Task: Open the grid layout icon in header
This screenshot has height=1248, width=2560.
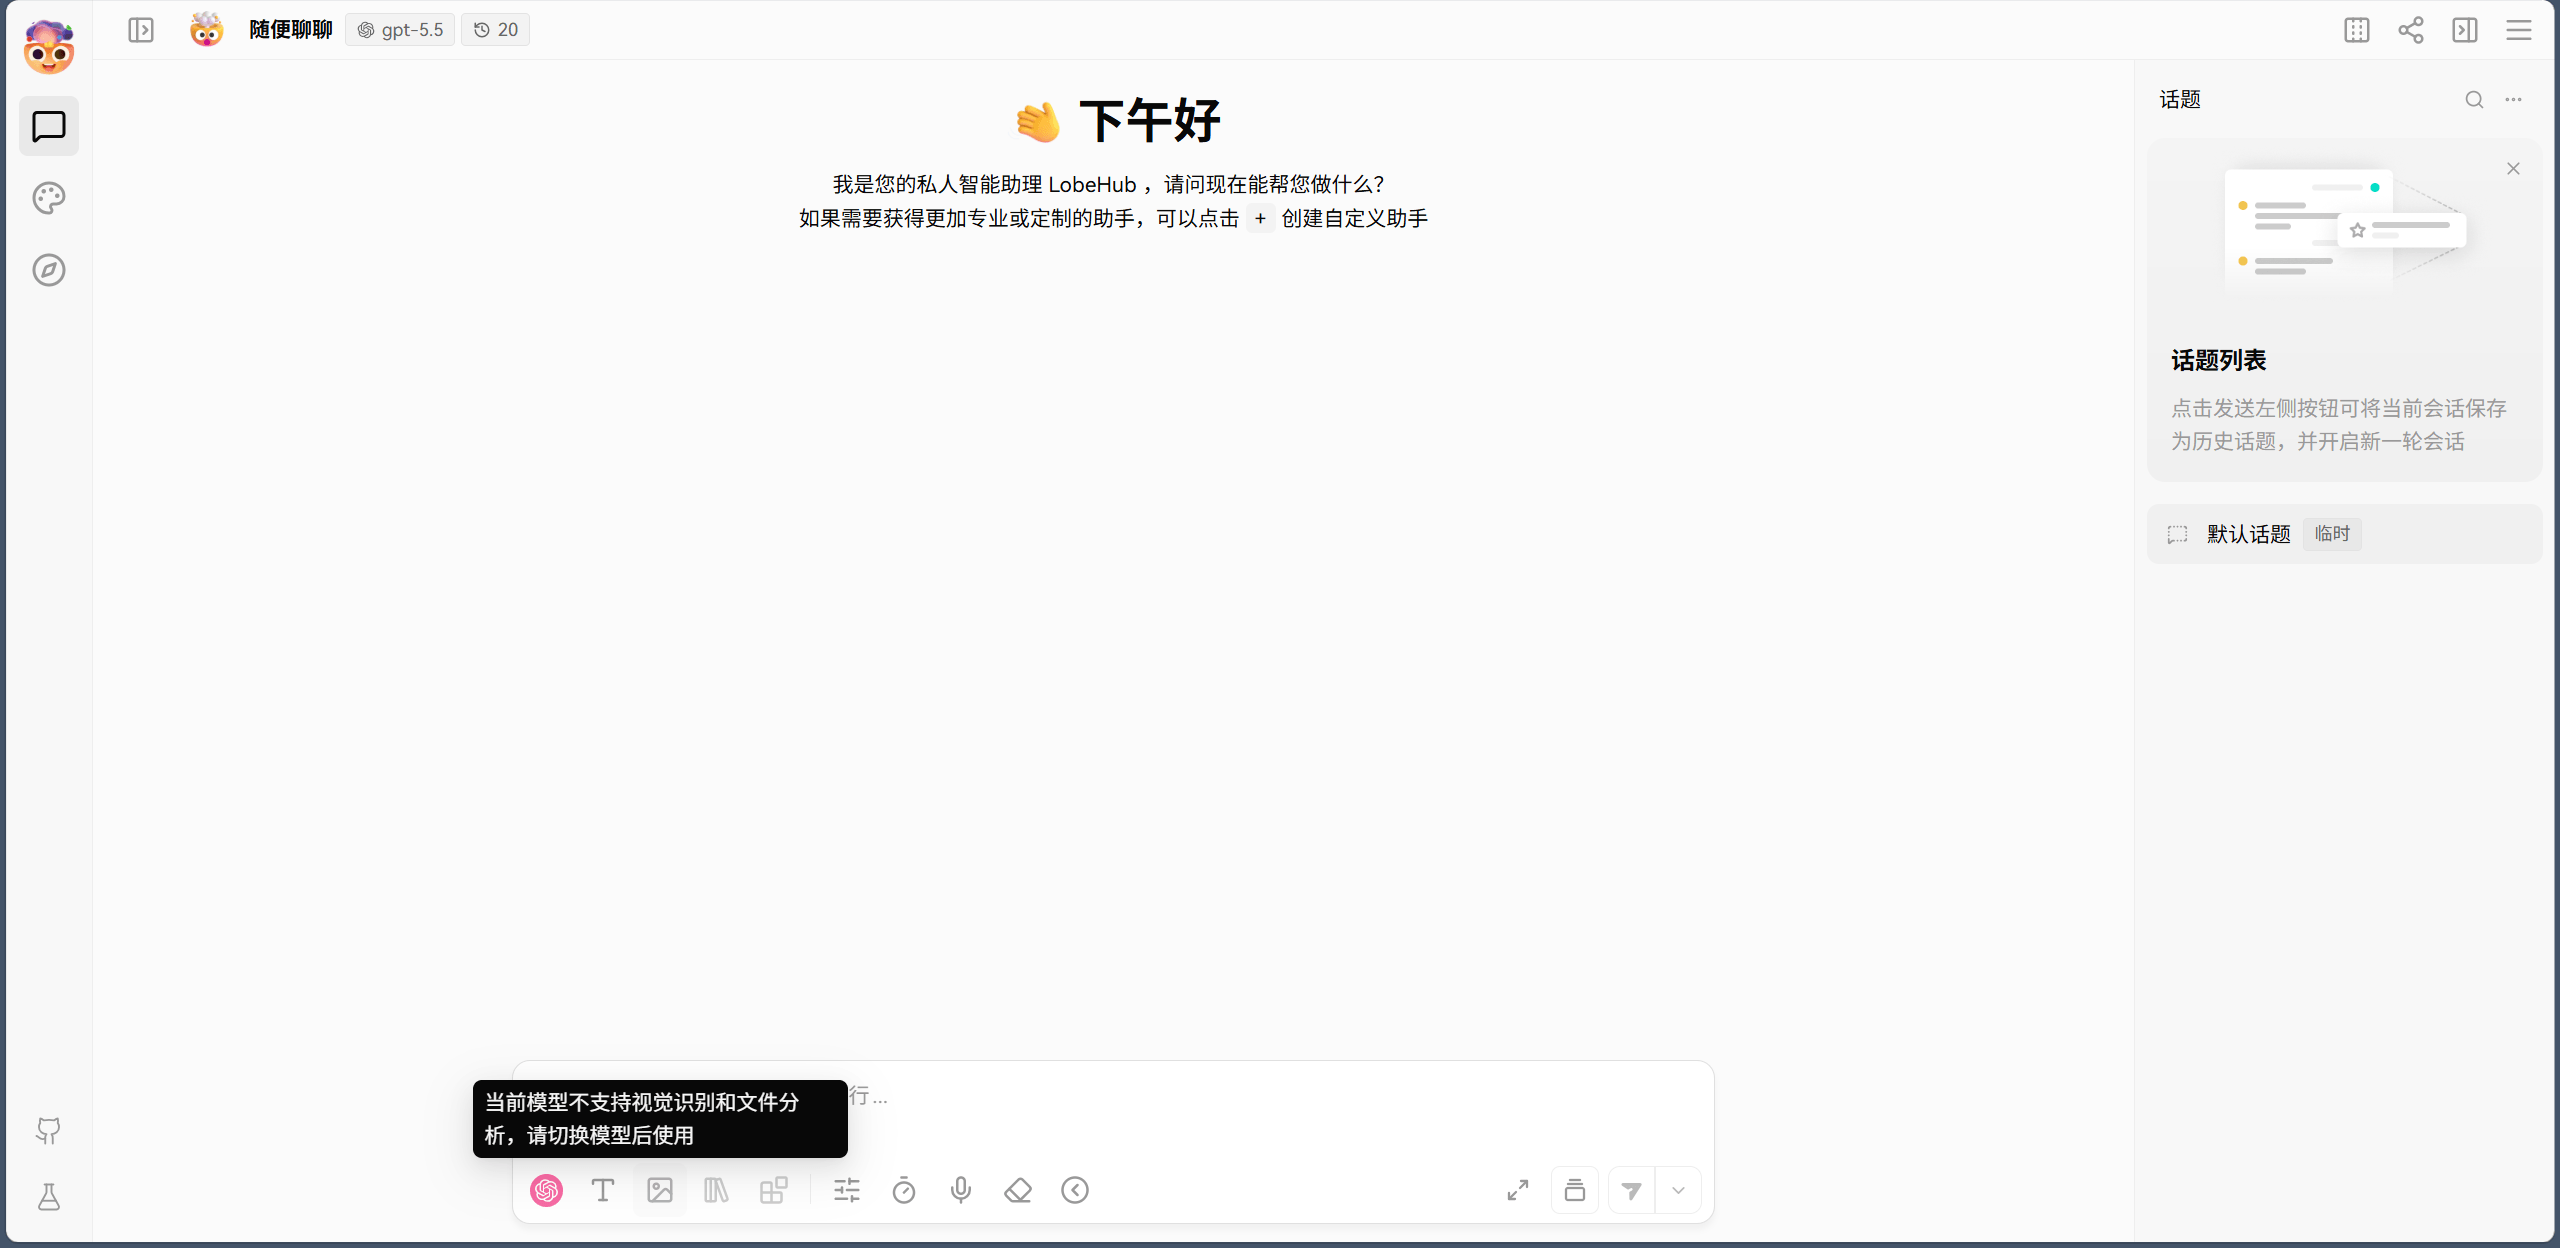Action: (x=2357, y=30)
